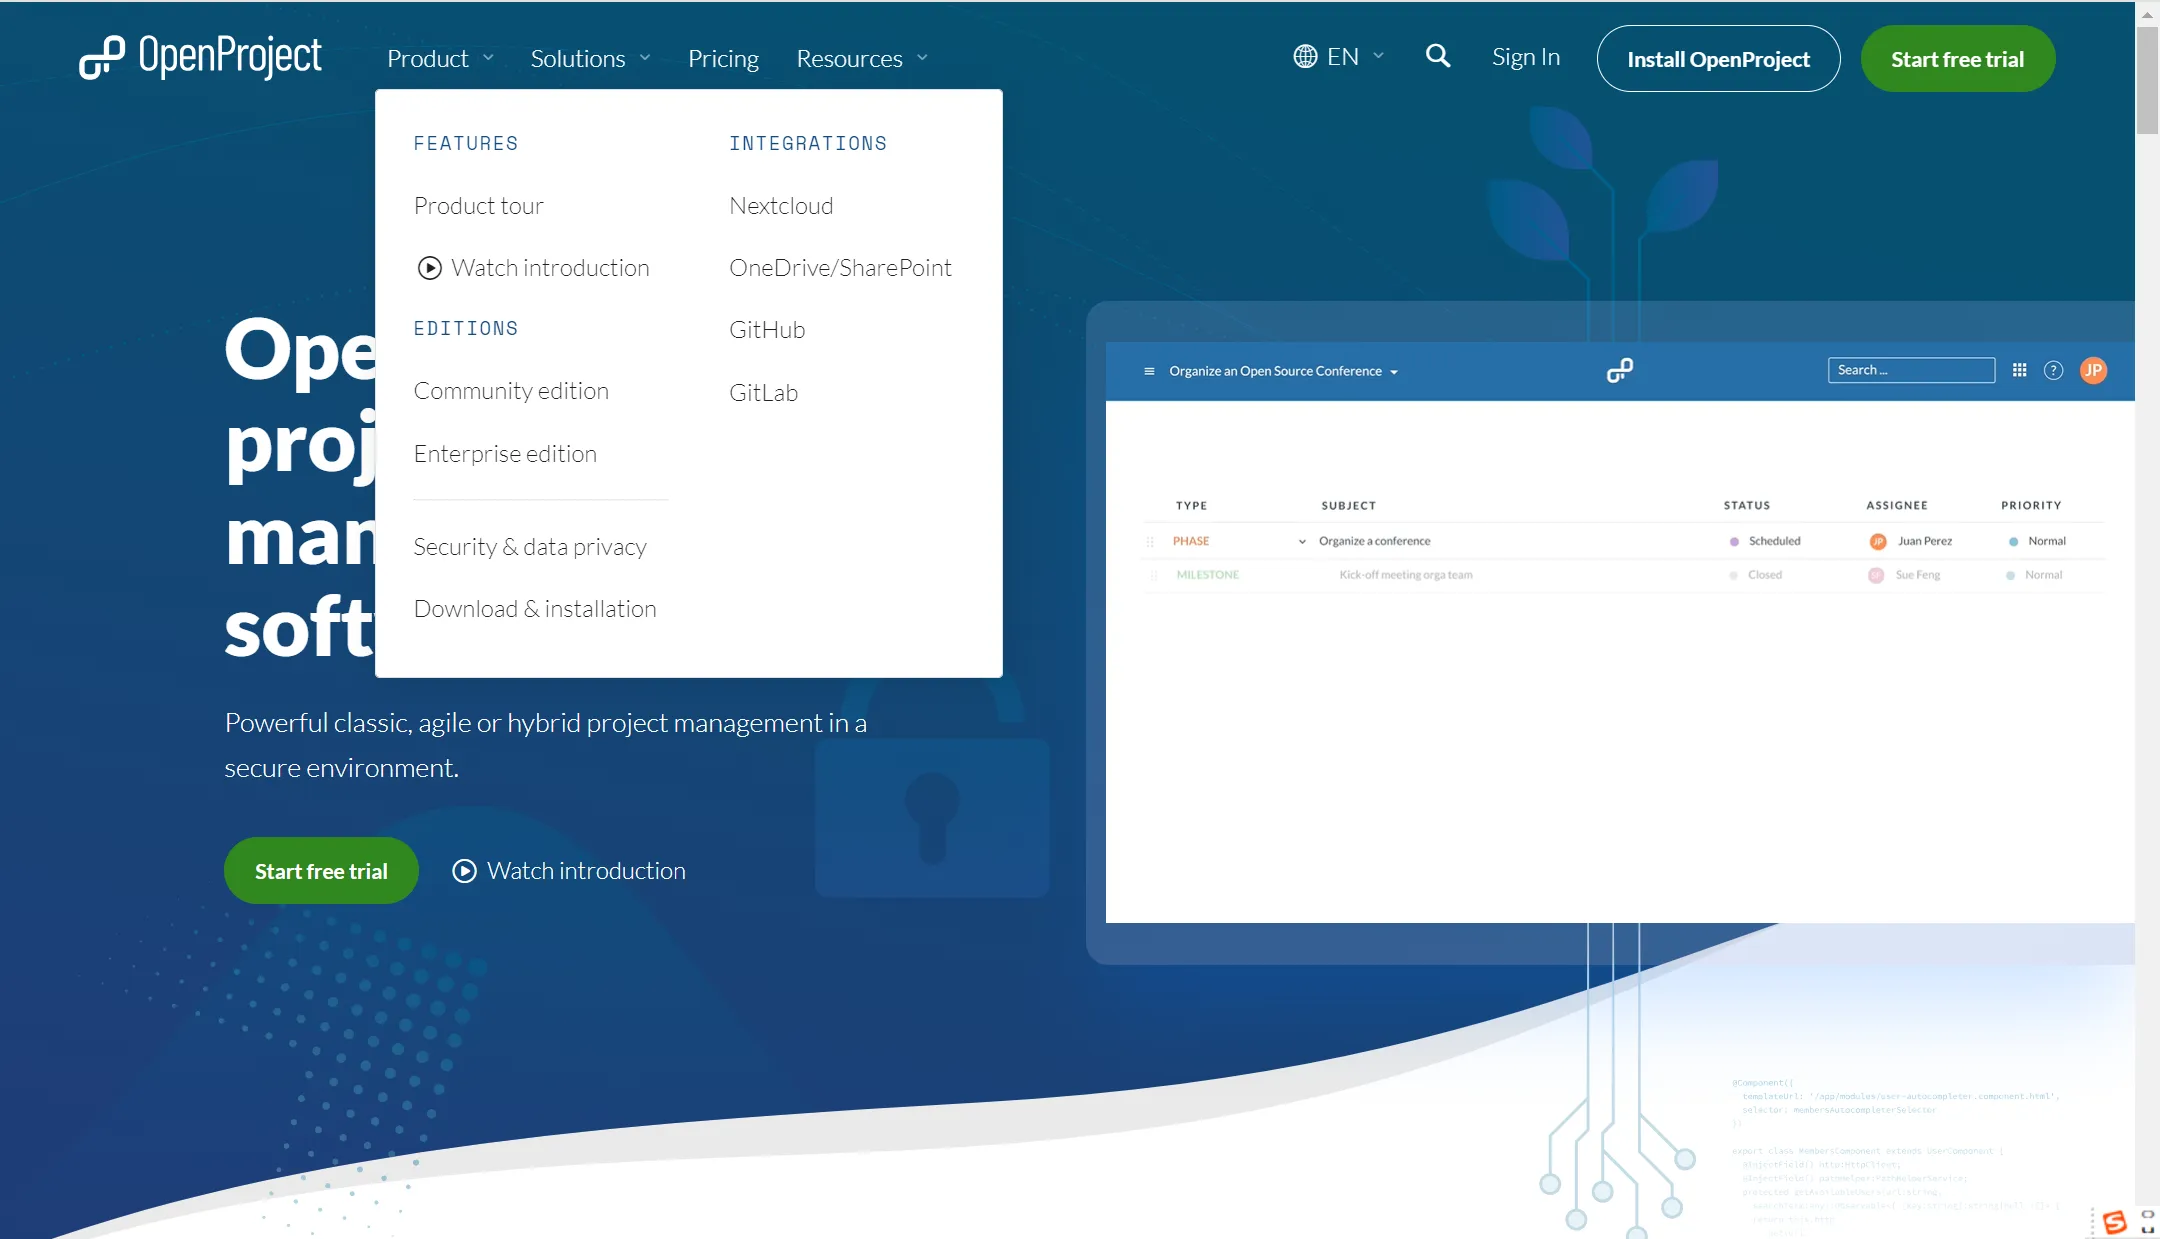Viewport: 2160px width, 1239px height.
Task: Open the GitHub integration
Action: tap(767, 330)
